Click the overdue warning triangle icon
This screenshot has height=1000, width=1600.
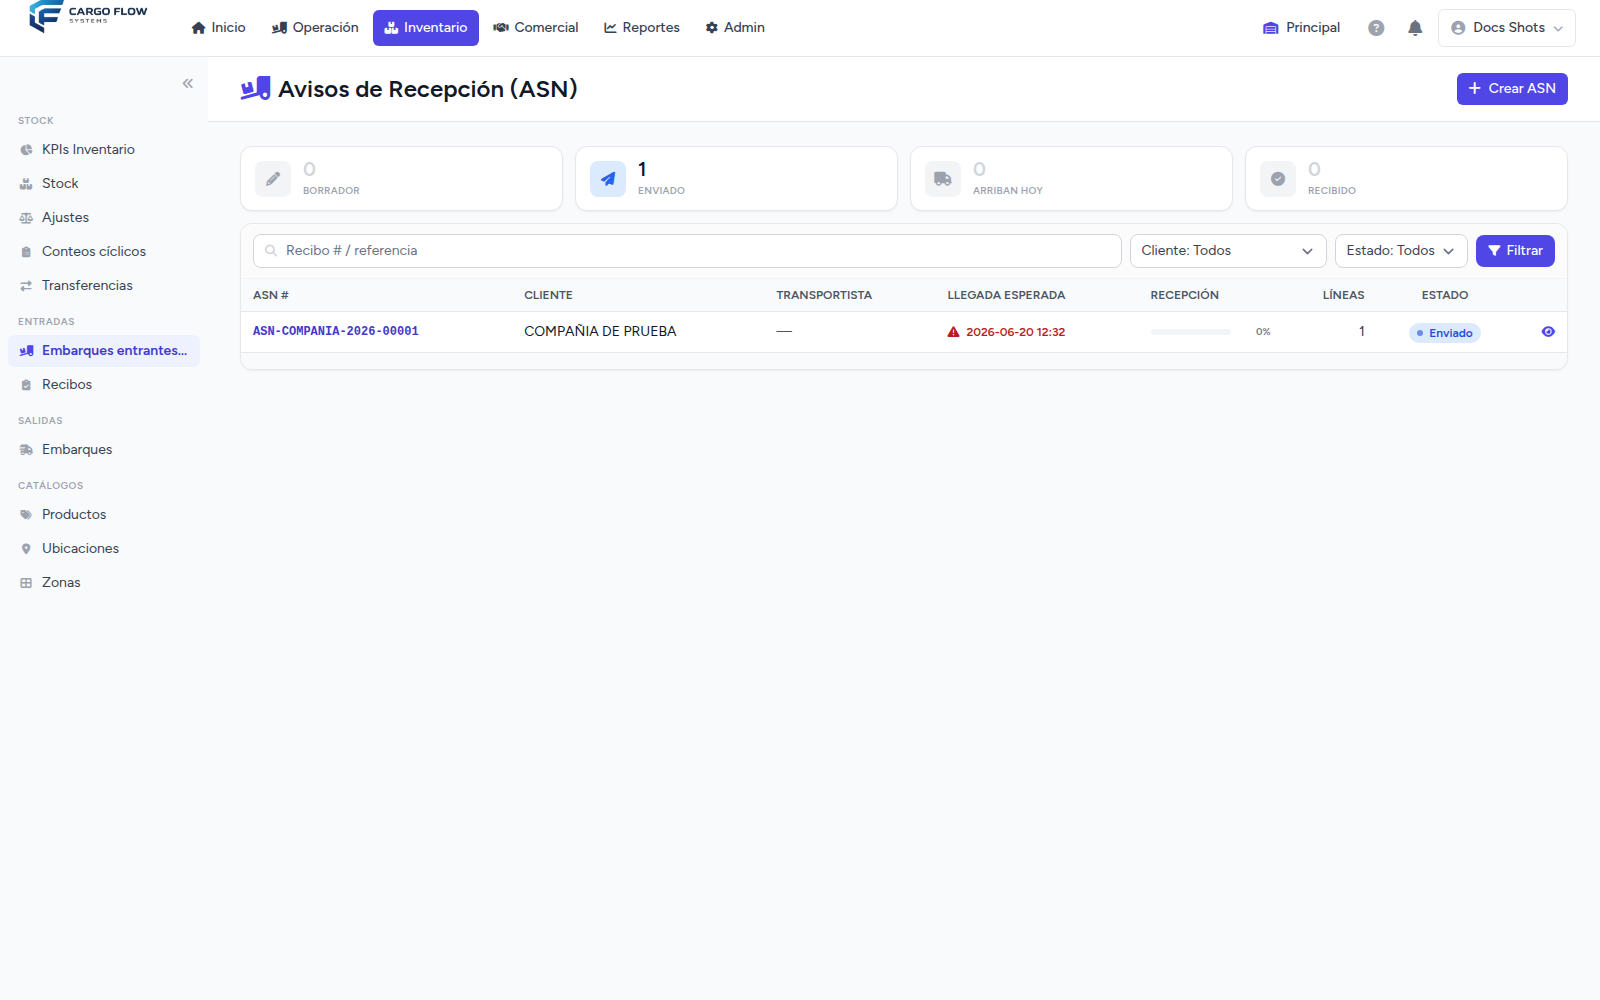pos(953,332)
